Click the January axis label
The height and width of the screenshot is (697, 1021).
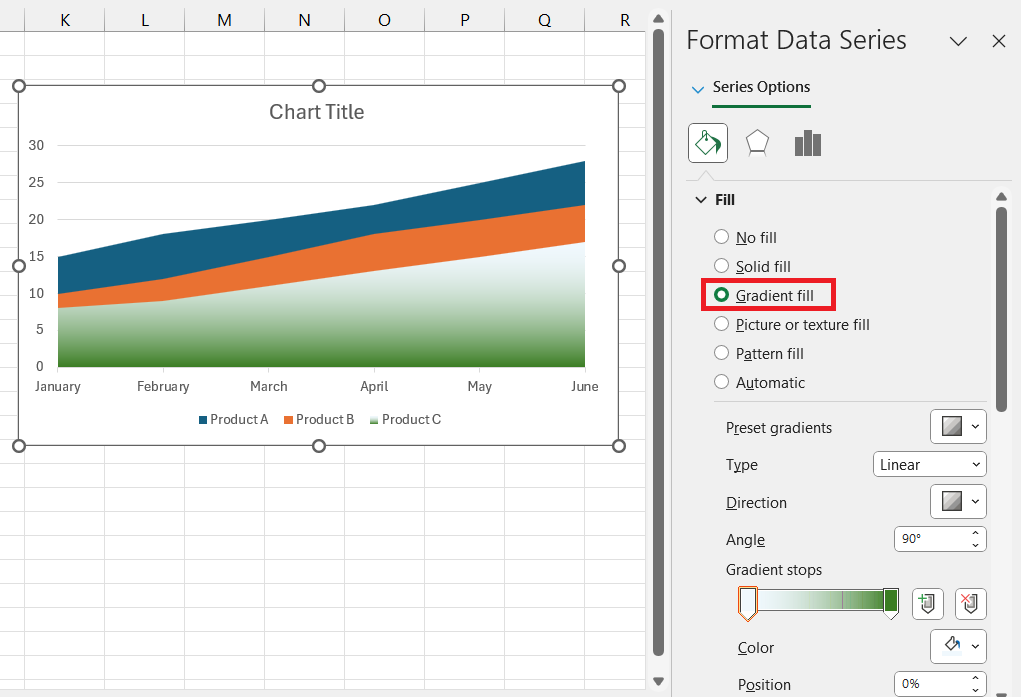click(58, 386)
